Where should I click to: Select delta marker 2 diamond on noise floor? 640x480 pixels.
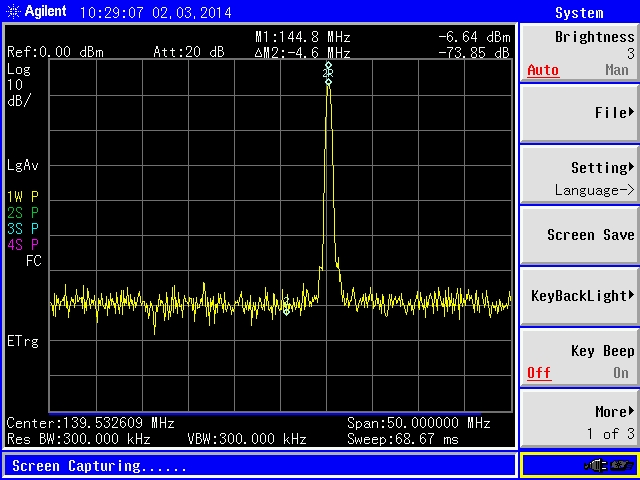(287, 309)
